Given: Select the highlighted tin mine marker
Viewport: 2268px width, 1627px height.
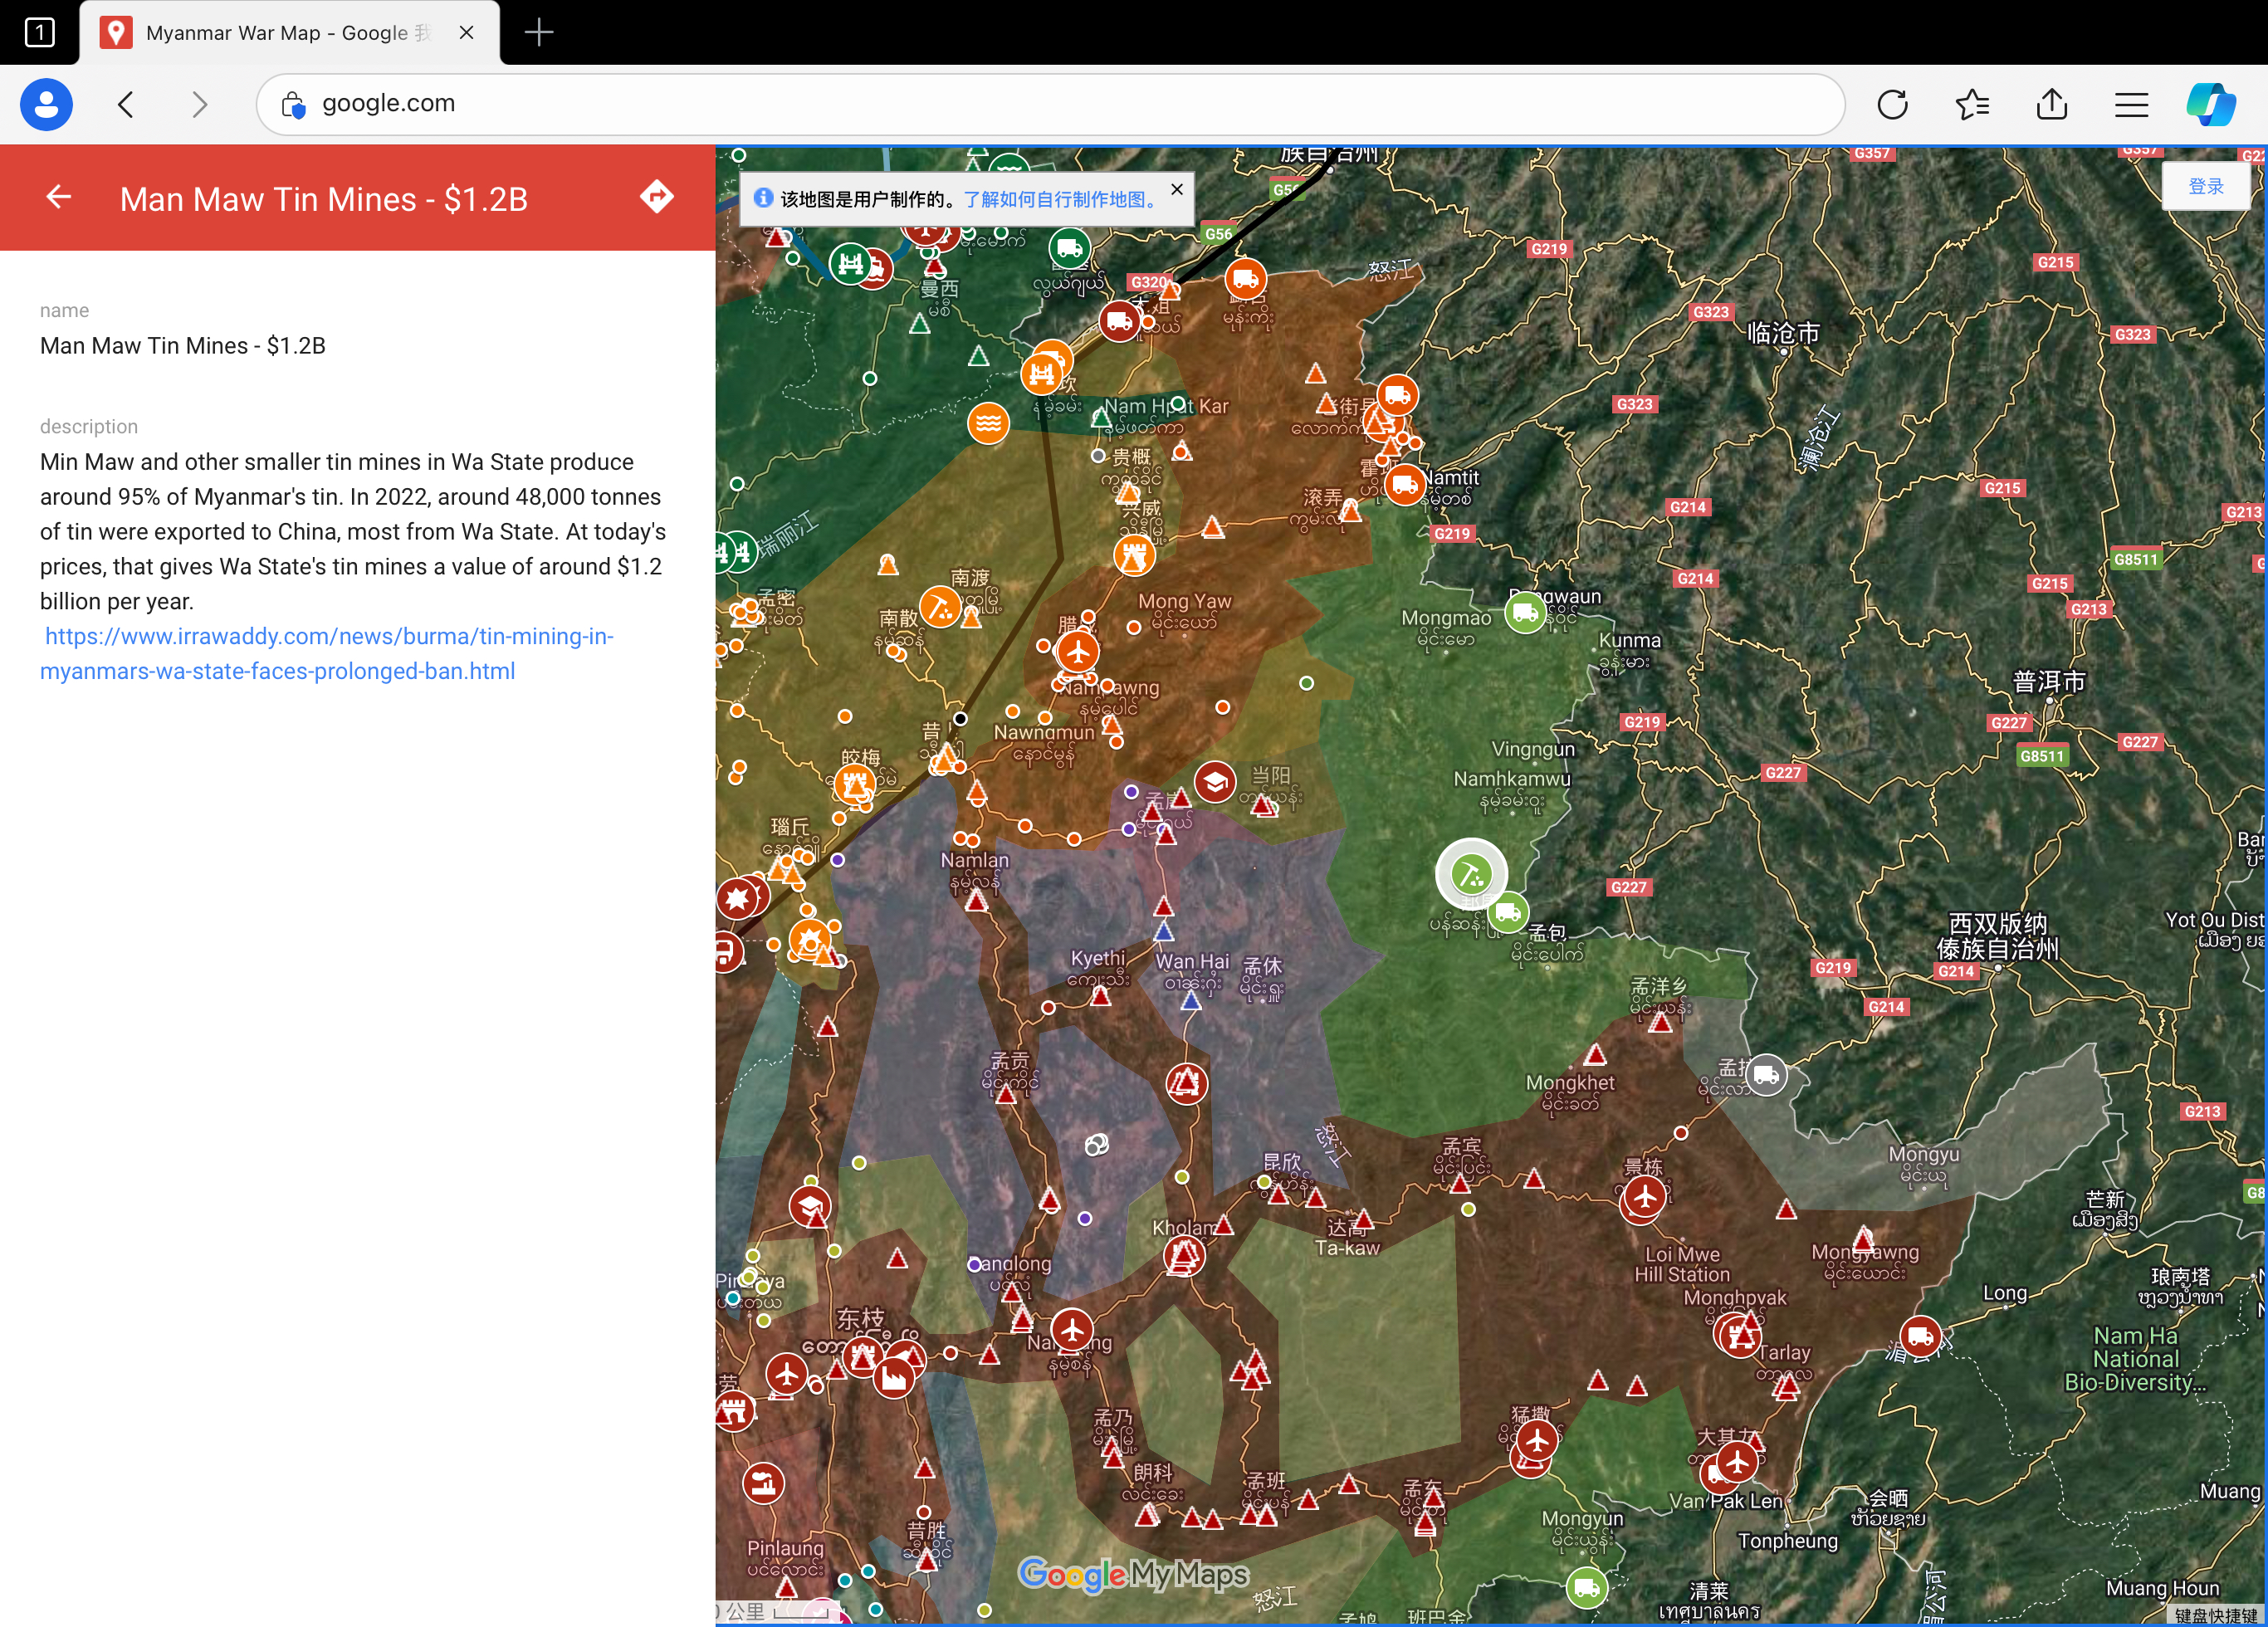Looking at the screenshot, I should [1471, 875].
